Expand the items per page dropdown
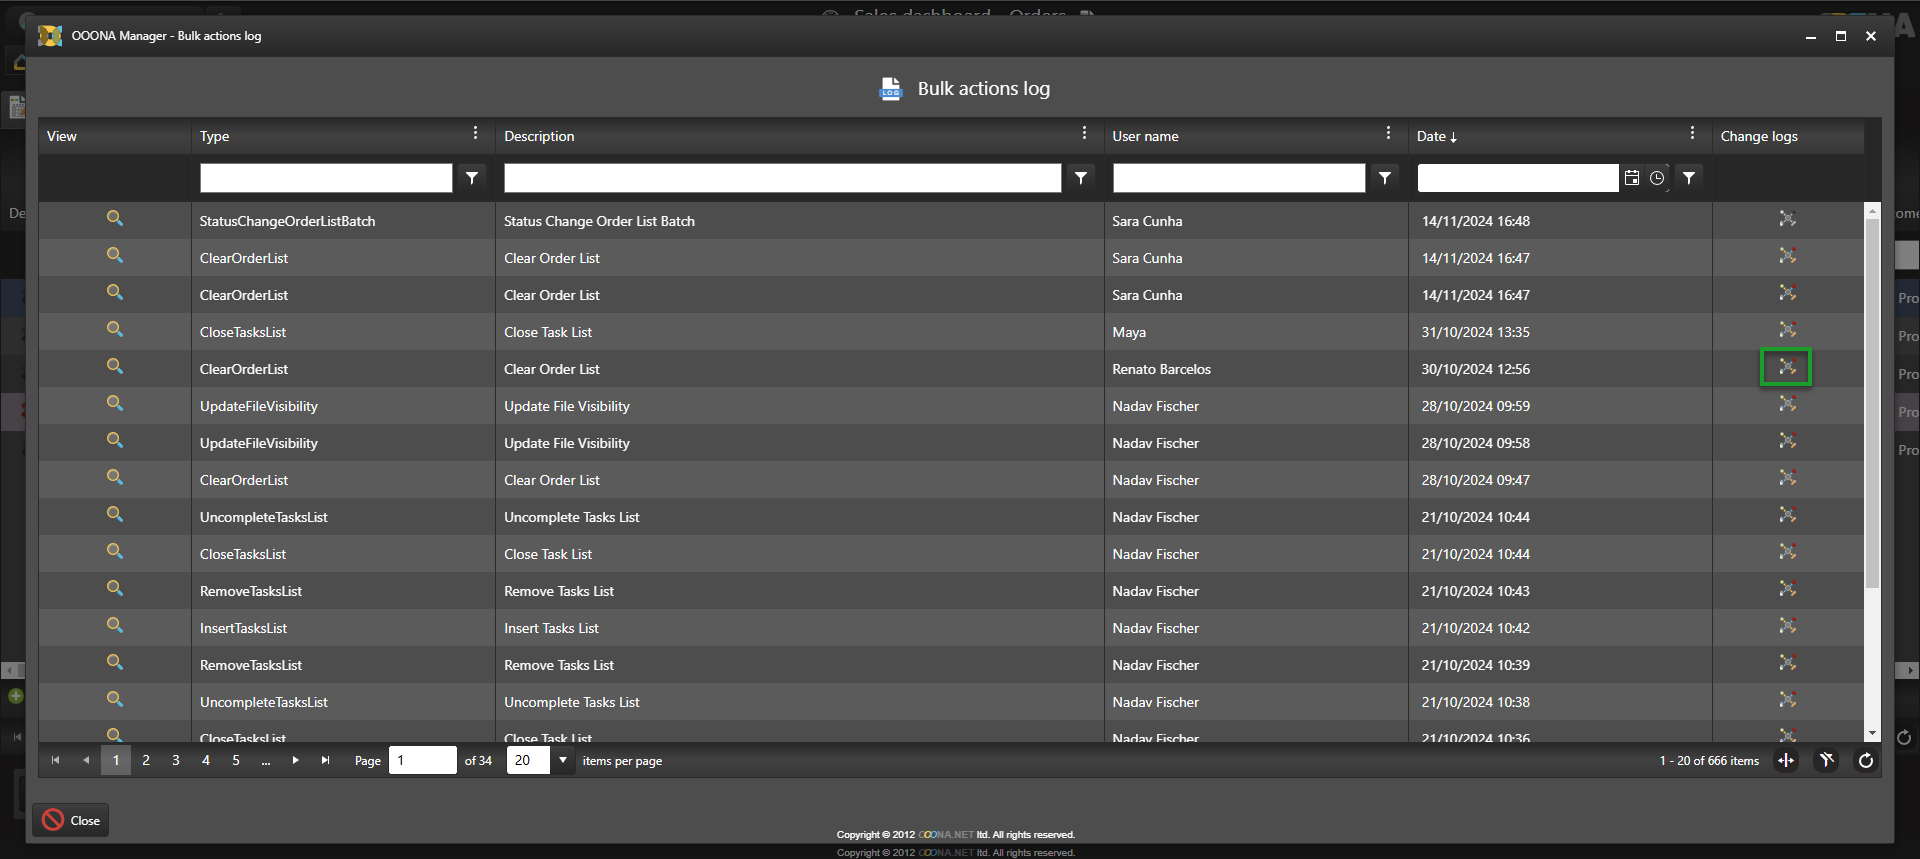This screenshot has width=1920, height=859. [563, 761]
